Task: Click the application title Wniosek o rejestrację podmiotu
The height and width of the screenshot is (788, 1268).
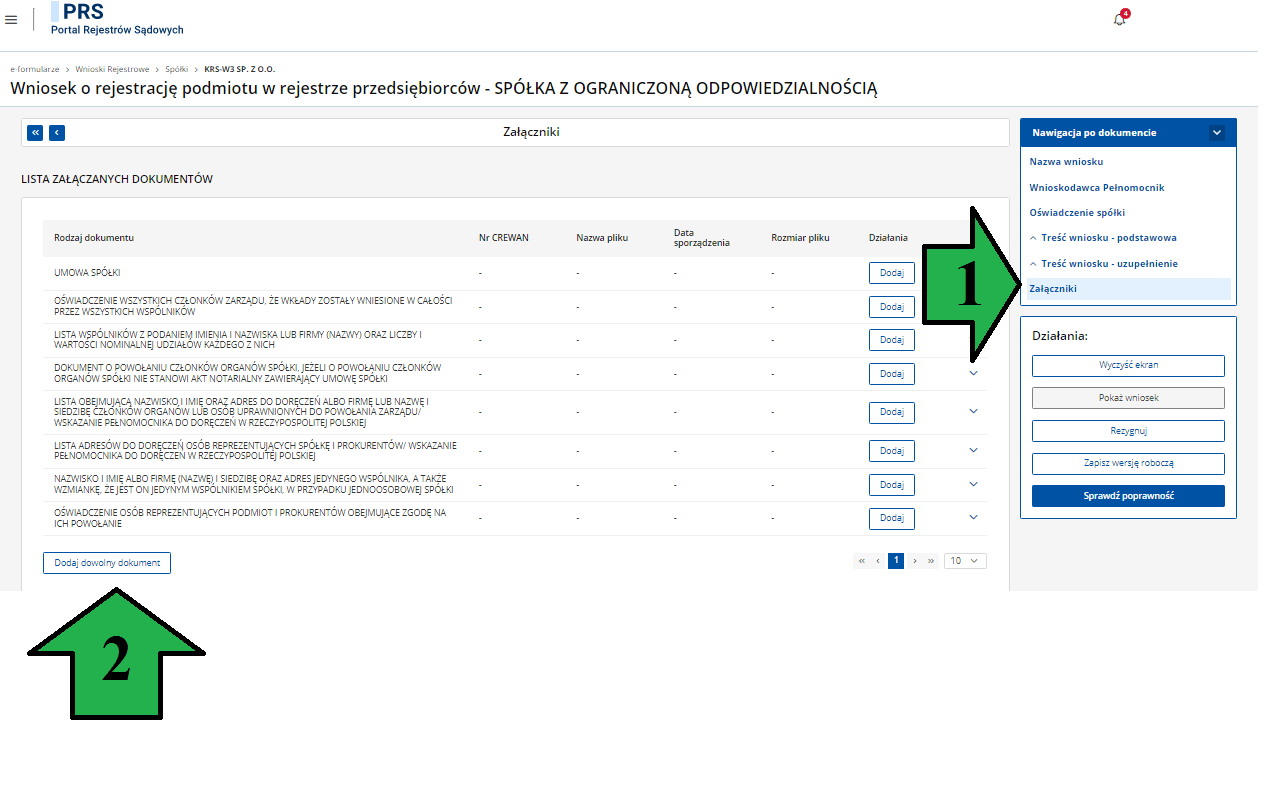Action: [x=443, y=89]
